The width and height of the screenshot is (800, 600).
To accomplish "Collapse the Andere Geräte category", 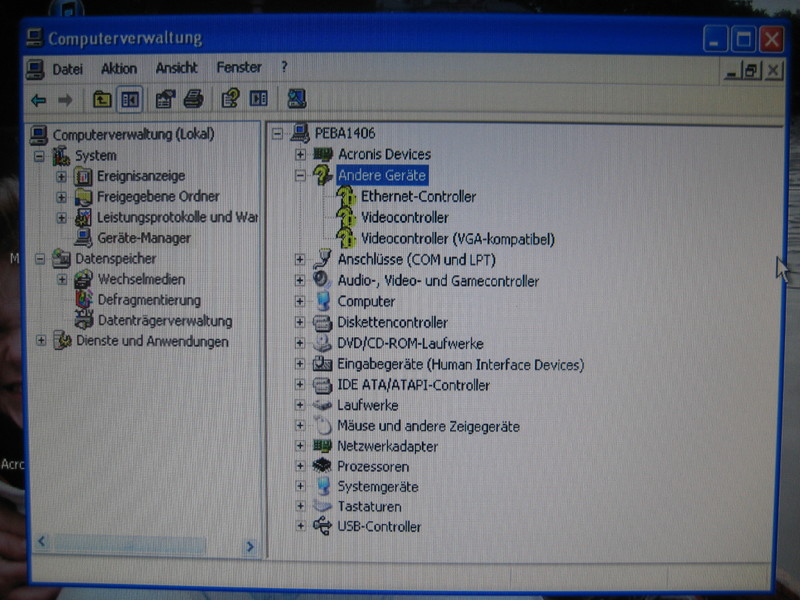I will (300, 175).
